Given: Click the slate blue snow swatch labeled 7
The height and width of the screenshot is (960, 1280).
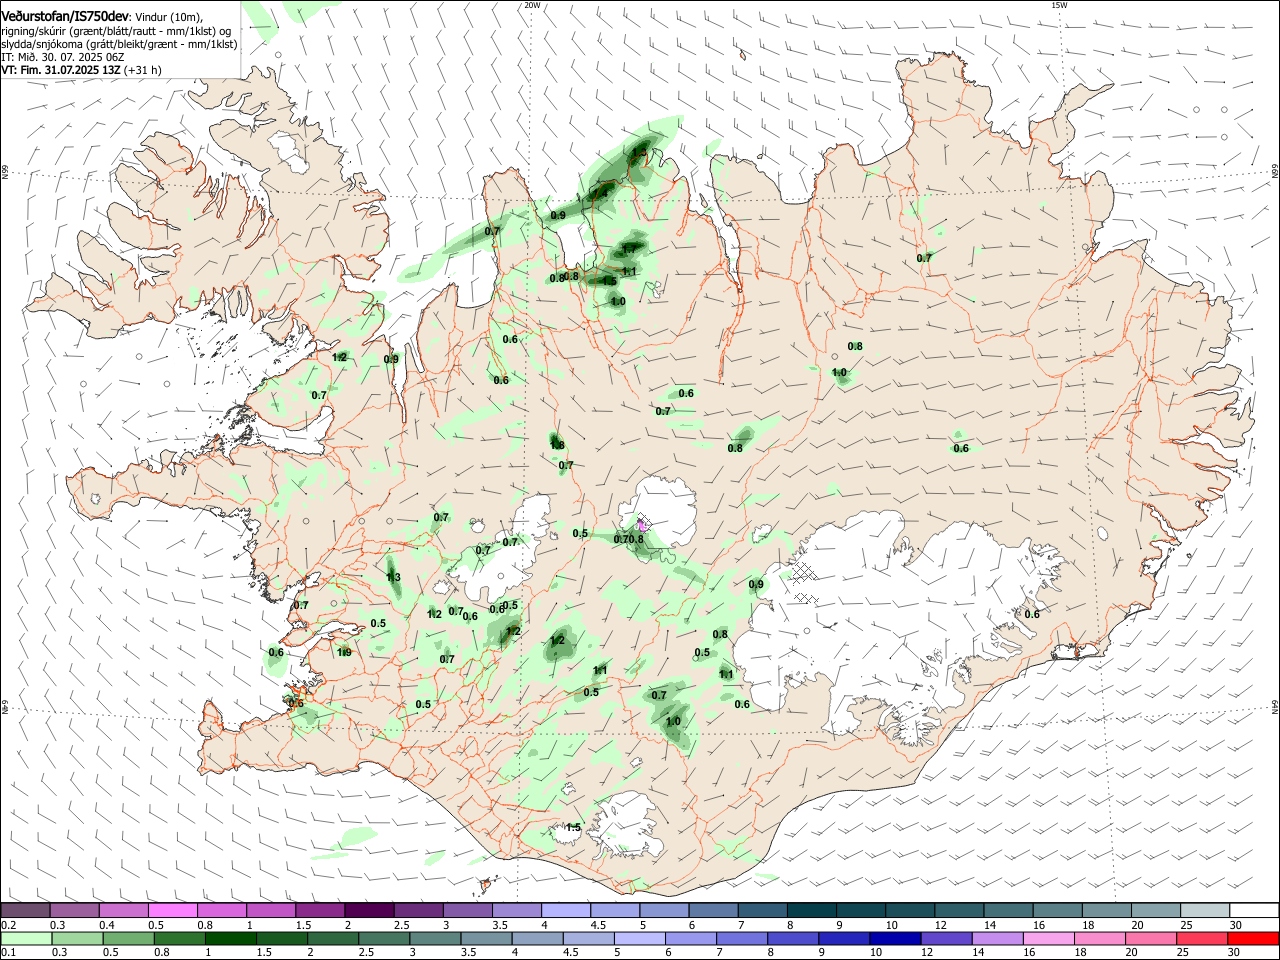Looking at the screenshot, I should [762, 911].
